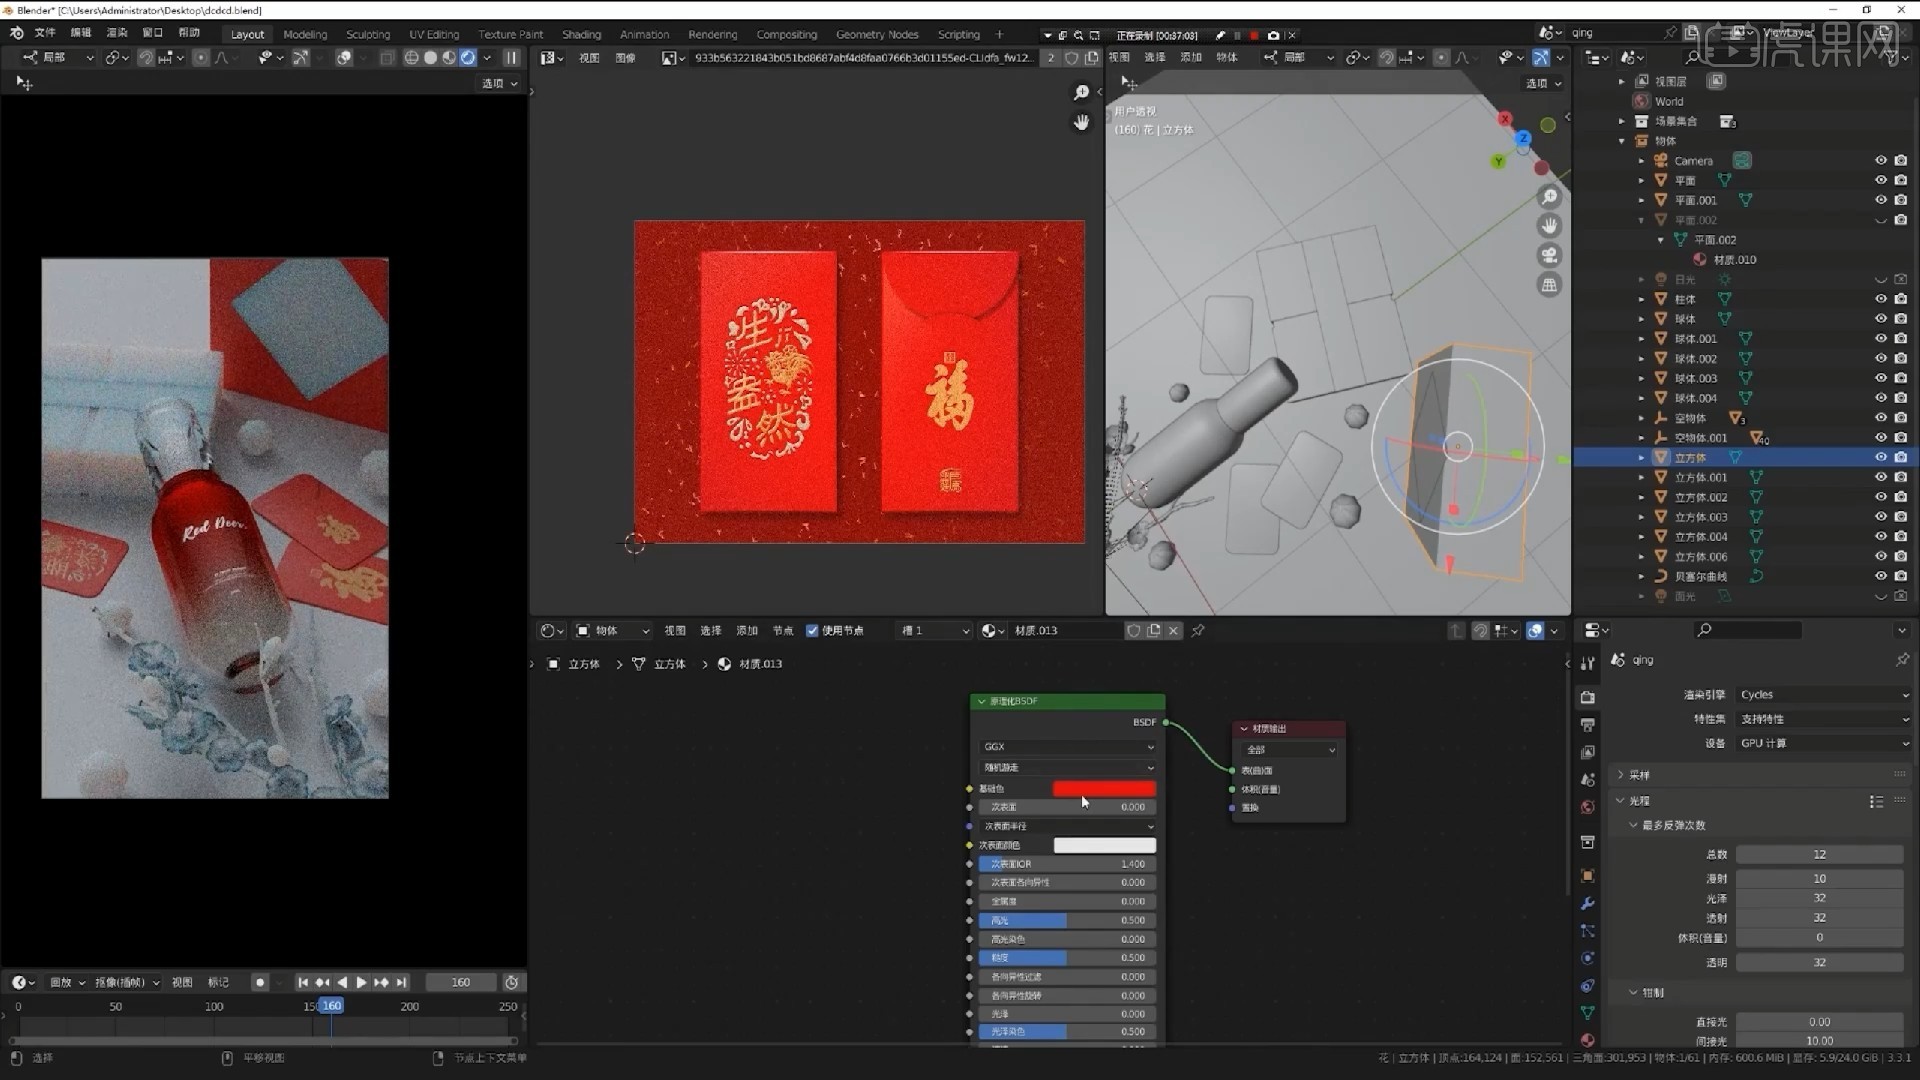Toggle camera view in 3D viewport
The image size is (1920, 1080).
[x=1549, y=255]
